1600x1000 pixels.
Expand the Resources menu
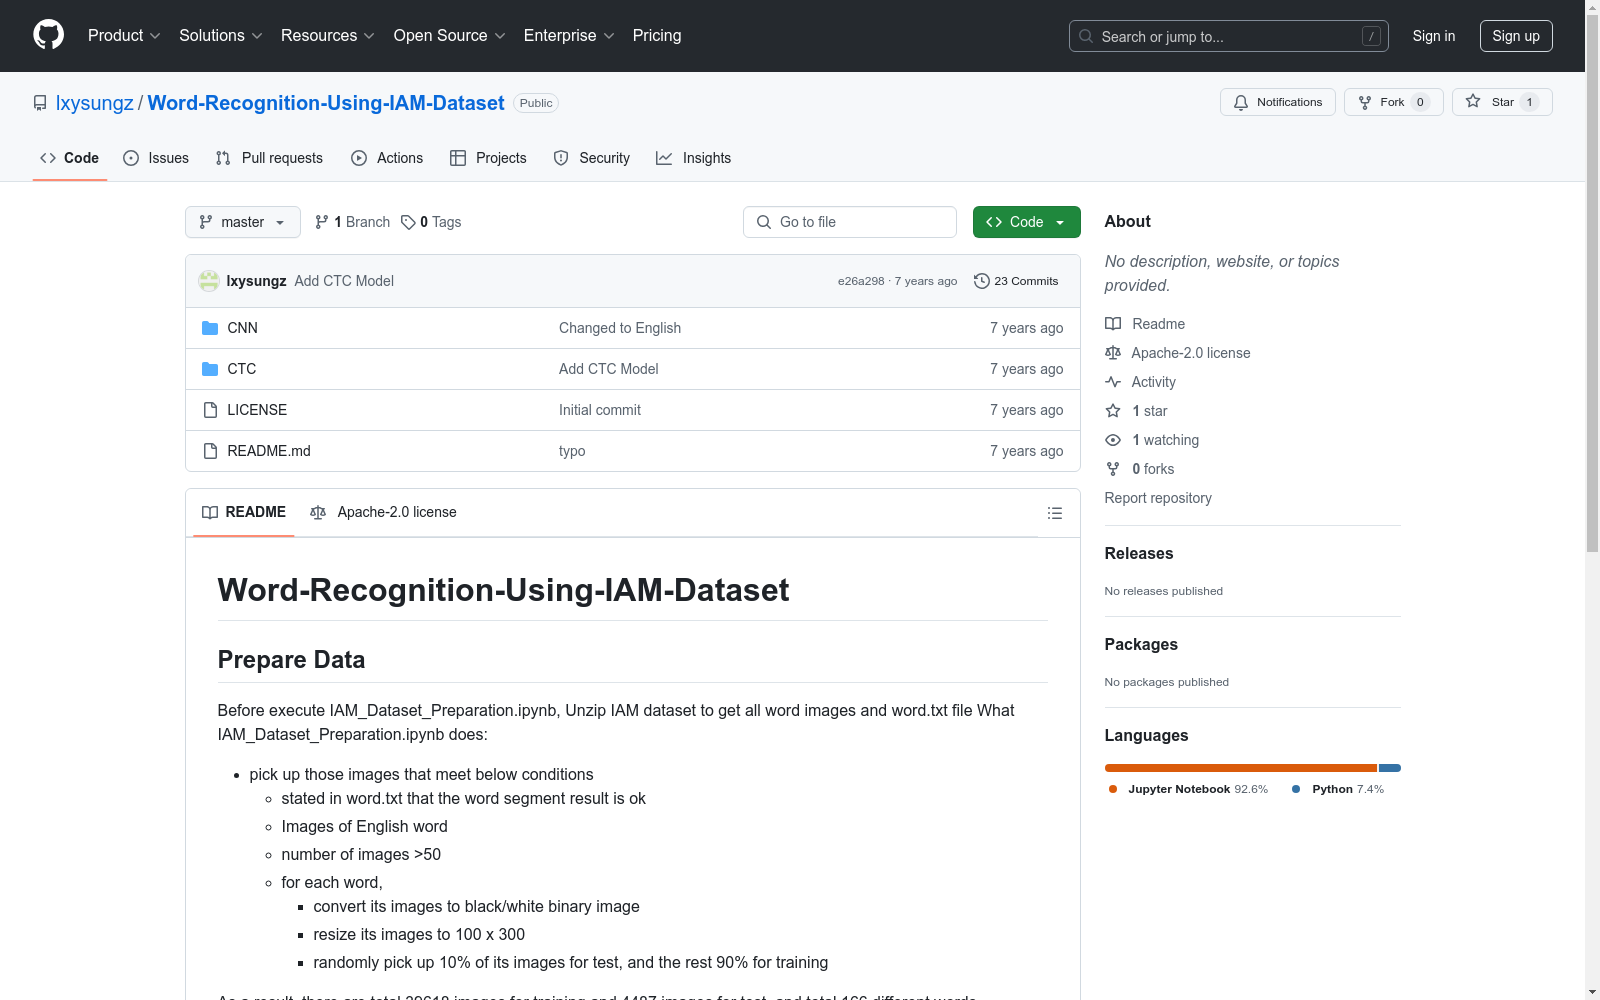point(328,35)
